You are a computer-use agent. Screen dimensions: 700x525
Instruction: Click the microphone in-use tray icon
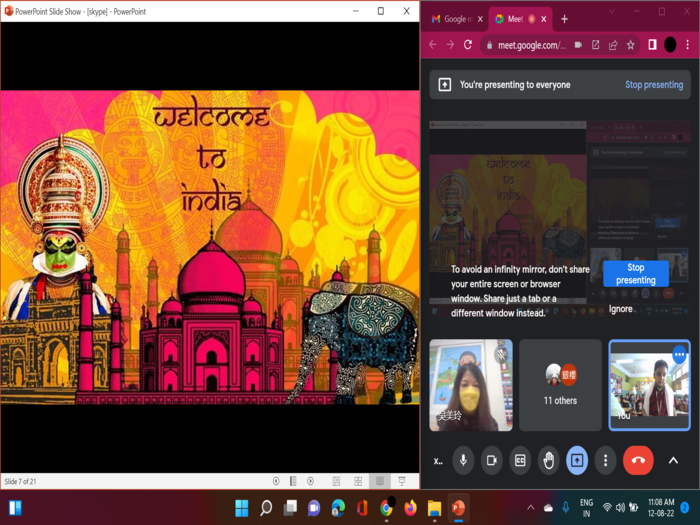[566, 508]
